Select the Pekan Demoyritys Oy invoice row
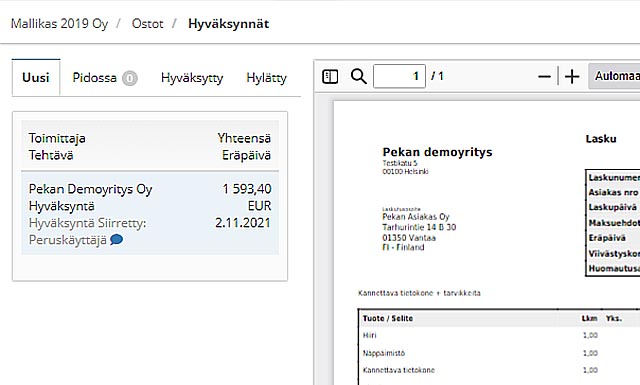Viewport: 640px width, 385px height. click(x=150, y=213)
